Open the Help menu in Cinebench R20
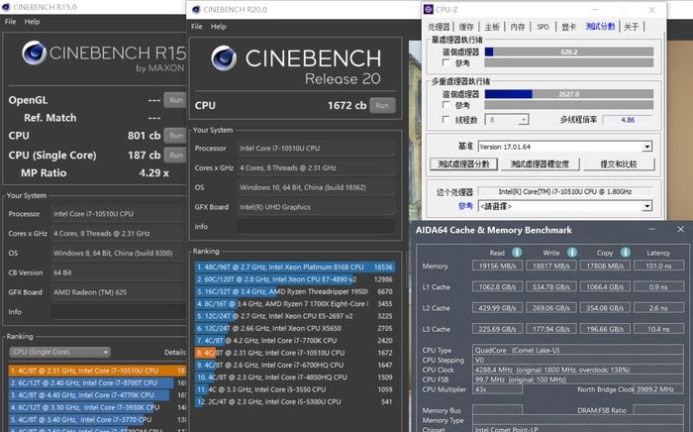This screenshot has height=432, width=693. pyautogui.click(x=220, y=25)
